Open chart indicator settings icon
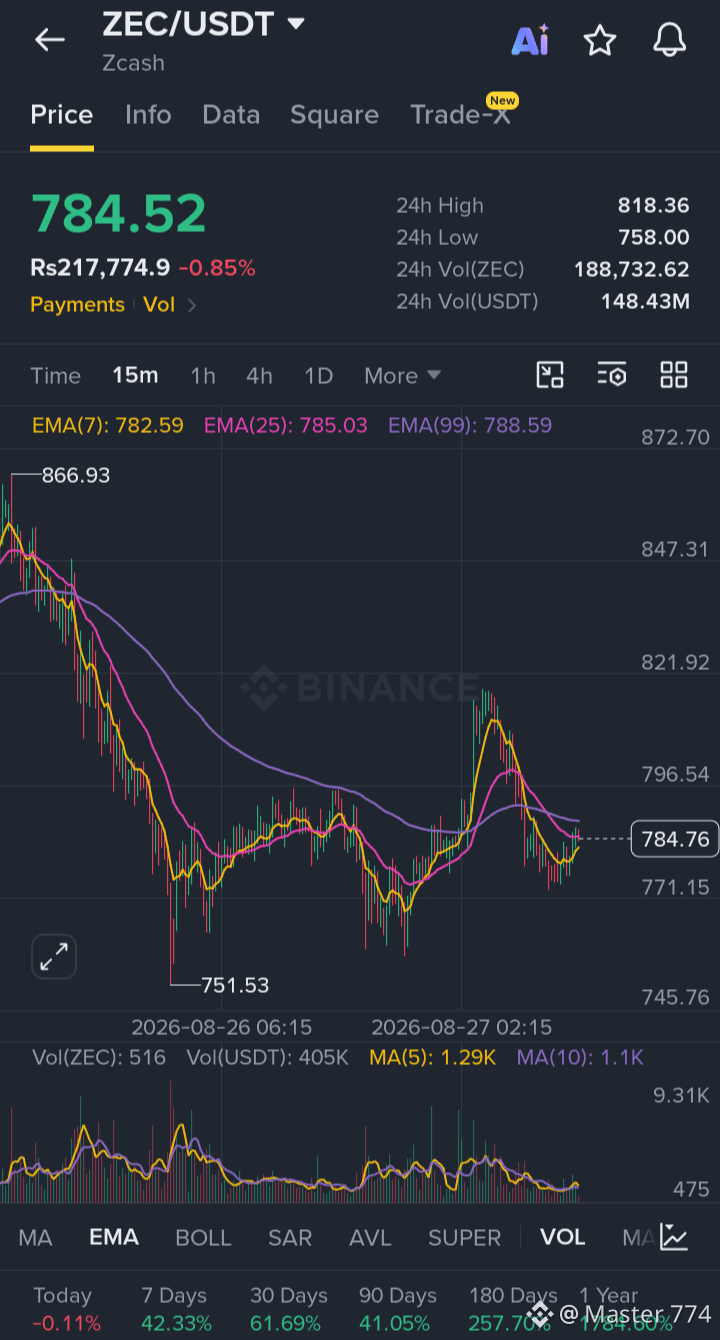720x1340 pixels. click(612, 375)
